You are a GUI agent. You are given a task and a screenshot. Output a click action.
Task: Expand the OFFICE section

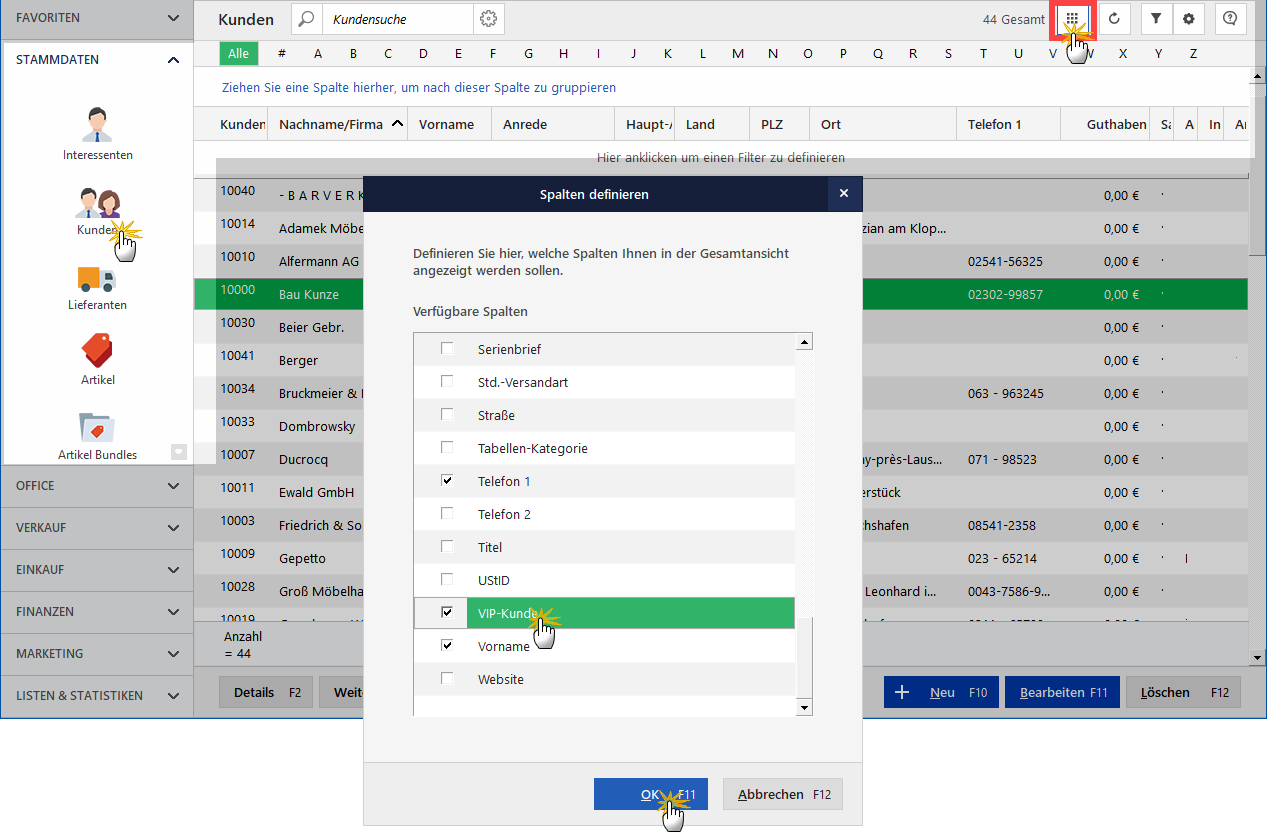tap(97, 486)
